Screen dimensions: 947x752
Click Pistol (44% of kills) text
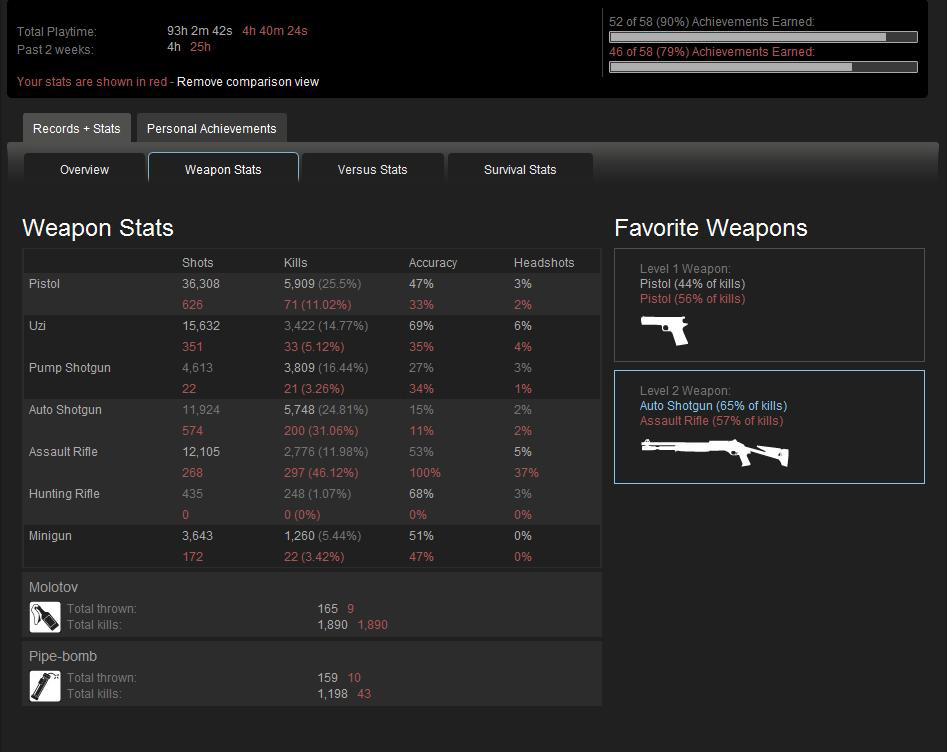point(692,283)
